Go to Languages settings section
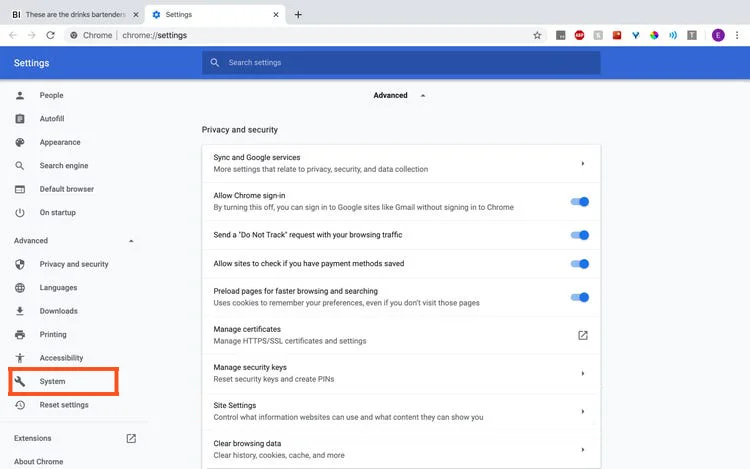 tap(58, 287)
